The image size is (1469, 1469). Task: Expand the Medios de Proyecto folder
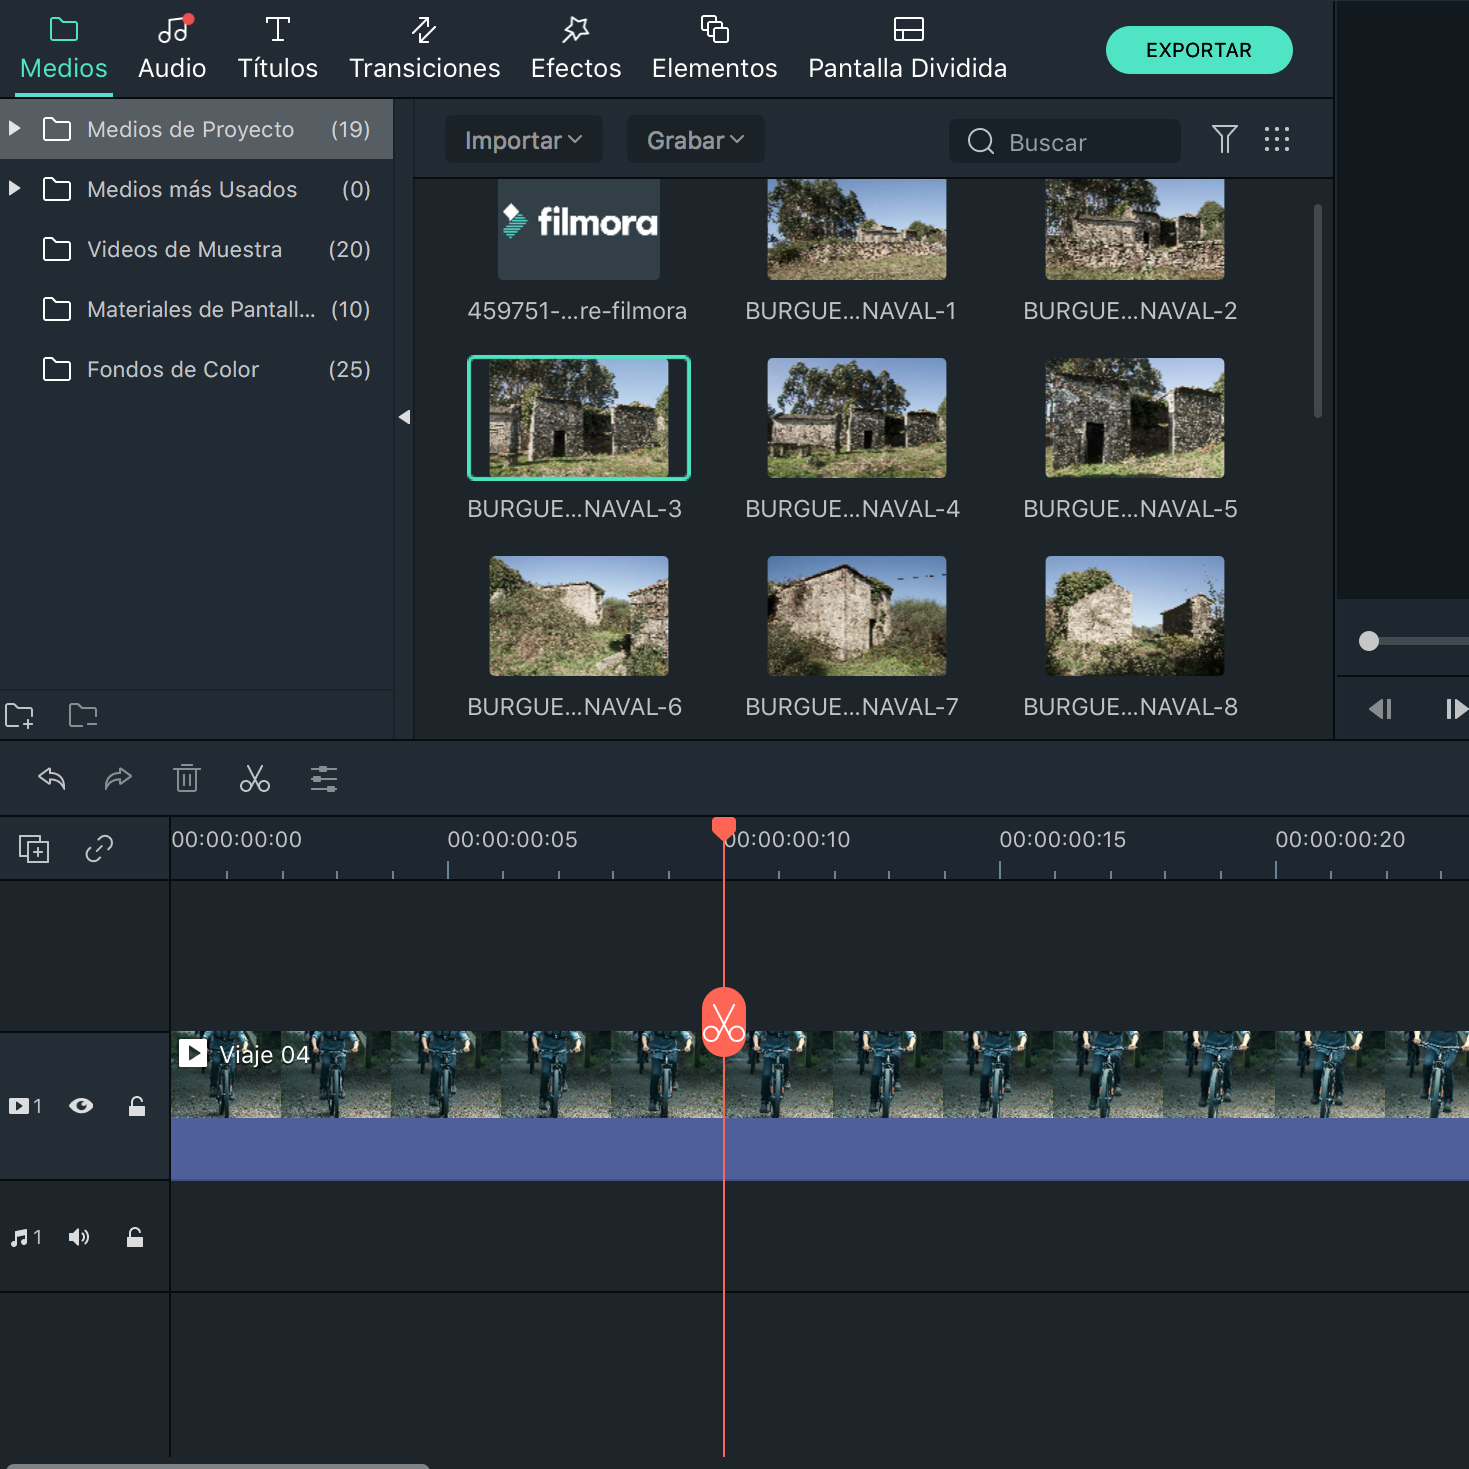pos(15,129)
